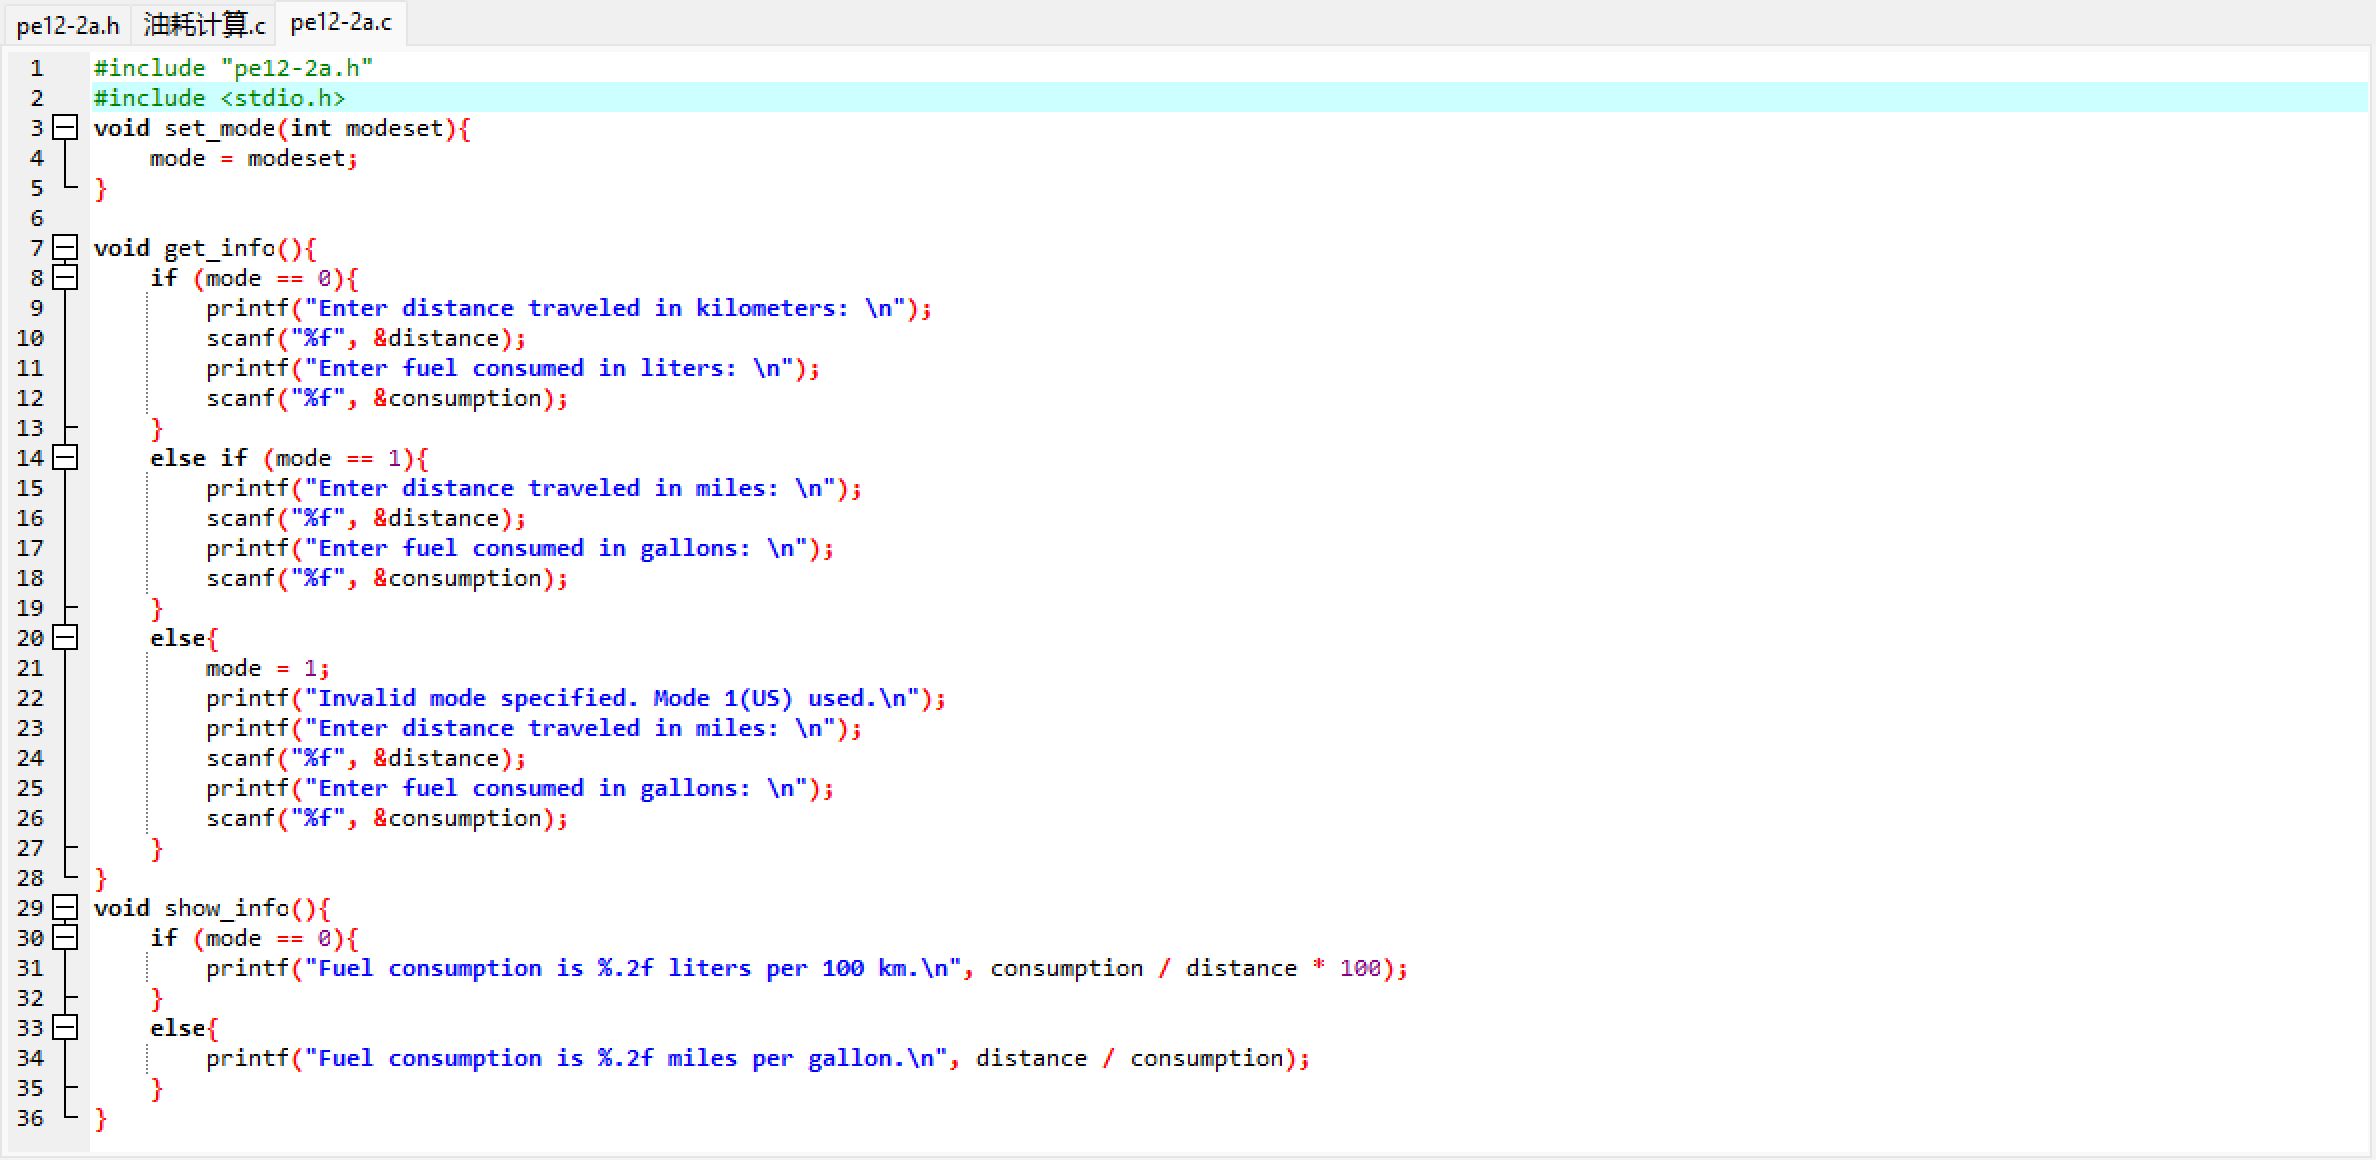Place cursor on #include <stdio.h> line

coord(220,98)
